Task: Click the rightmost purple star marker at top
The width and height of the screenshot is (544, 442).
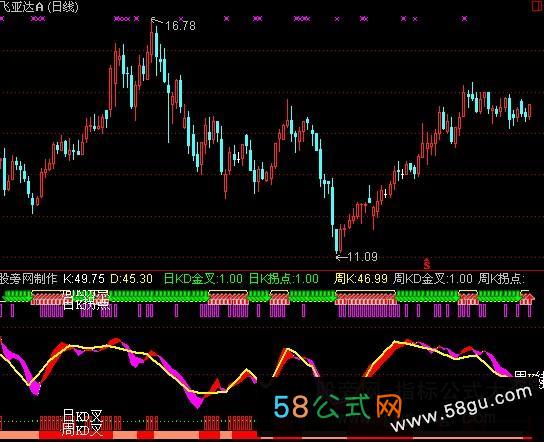Action: coord(464,18)
